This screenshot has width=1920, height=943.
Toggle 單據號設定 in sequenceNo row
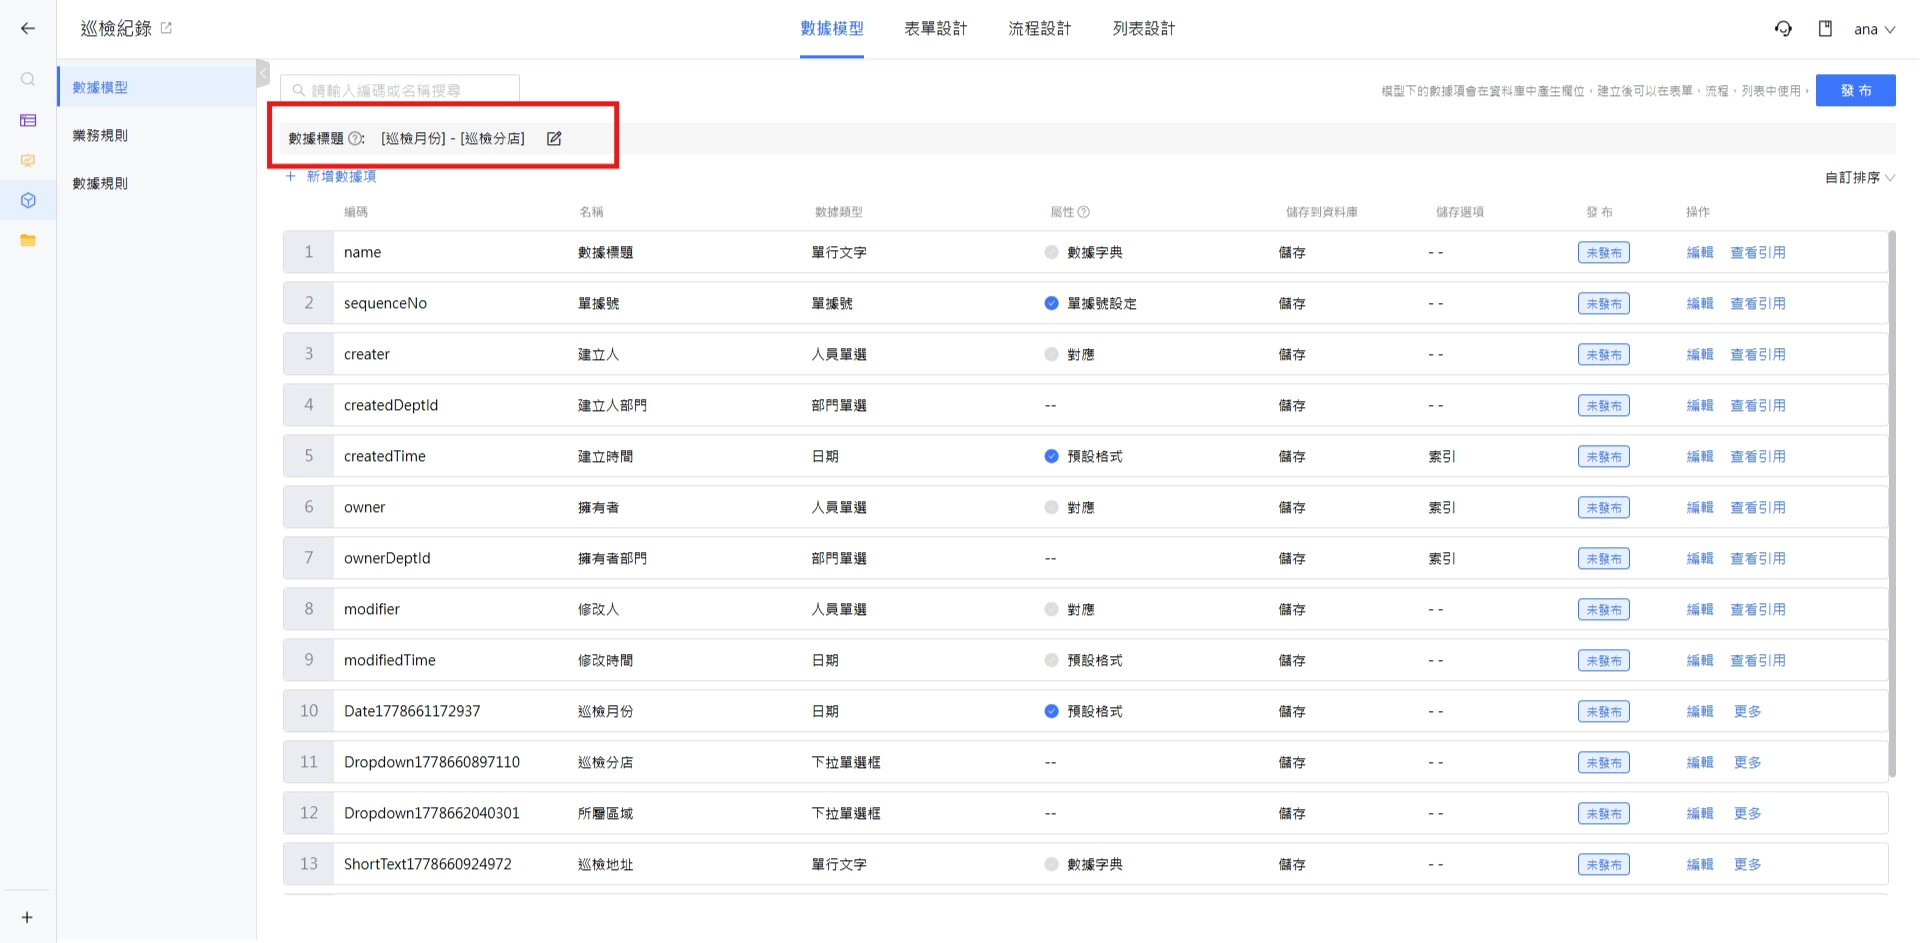[x=1051, y=303]
